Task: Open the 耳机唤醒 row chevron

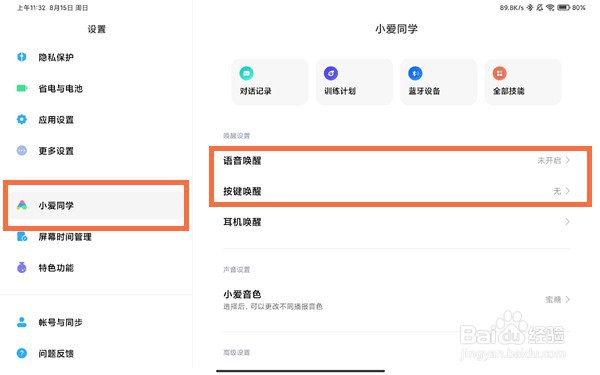Action: coord(568,222)
